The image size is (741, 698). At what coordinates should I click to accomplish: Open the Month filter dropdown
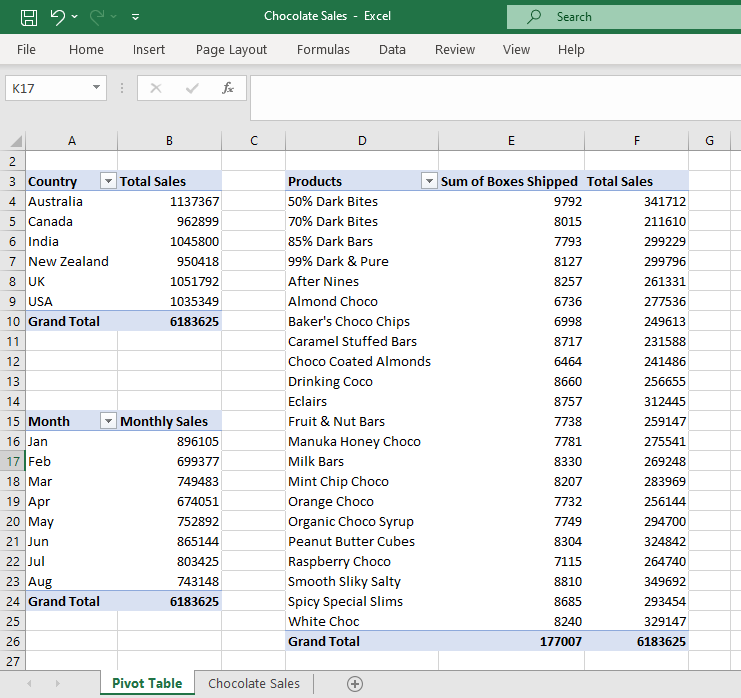pos(108,421)
